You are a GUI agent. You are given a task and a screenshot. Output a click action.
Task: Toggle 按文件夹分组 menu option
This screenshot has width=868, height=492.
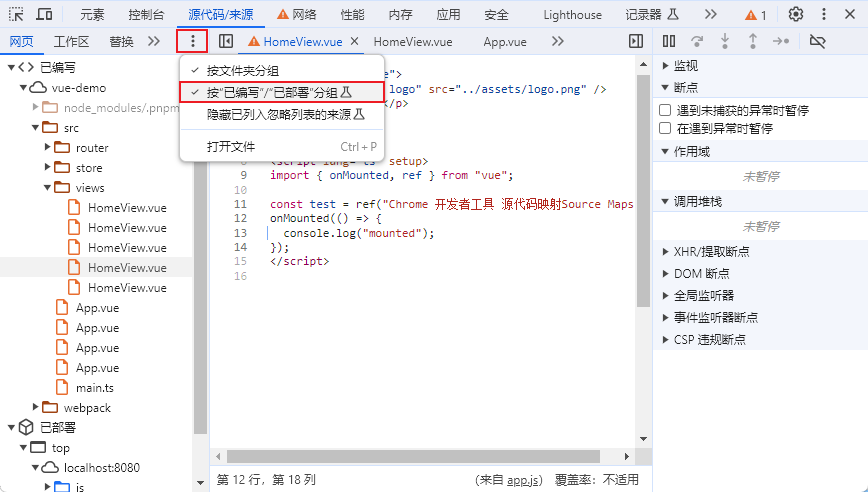pyautogui.click(x=282, y=71)
